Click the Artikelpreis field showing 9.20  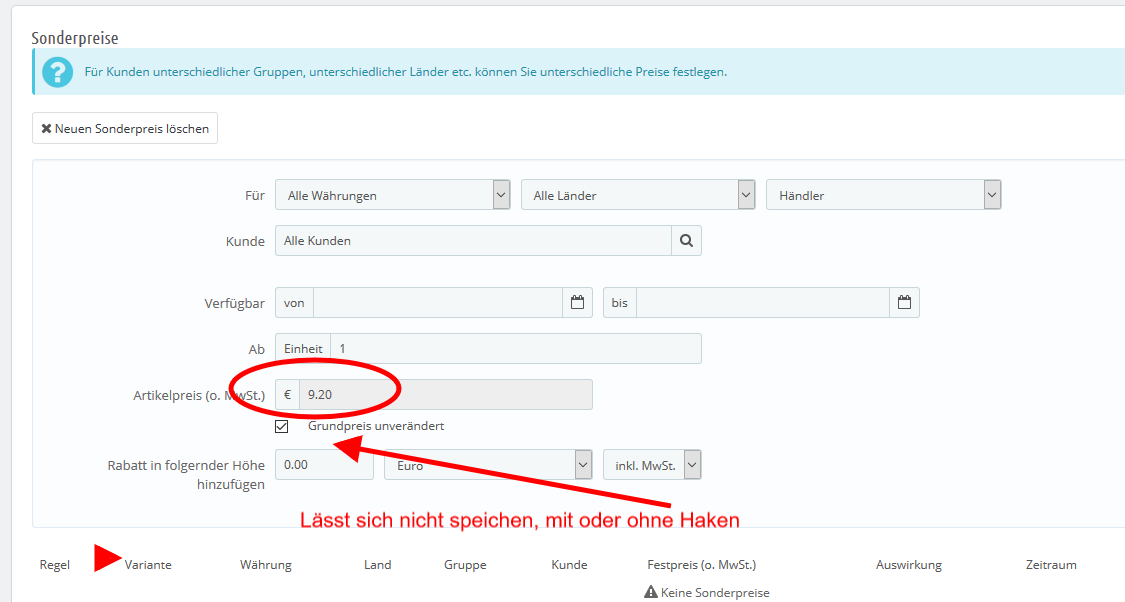pos(446,395)
